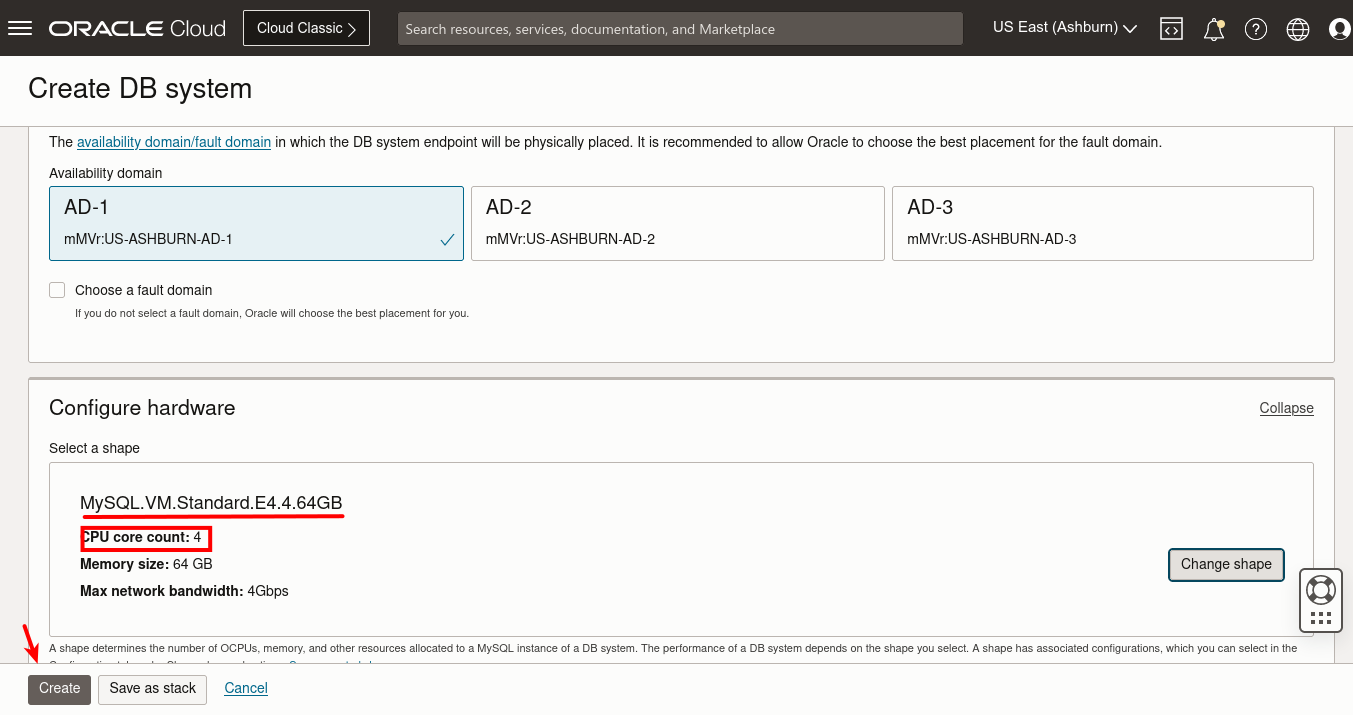
Task: Focus the search resources input field
Action: (x=680, y=29)
